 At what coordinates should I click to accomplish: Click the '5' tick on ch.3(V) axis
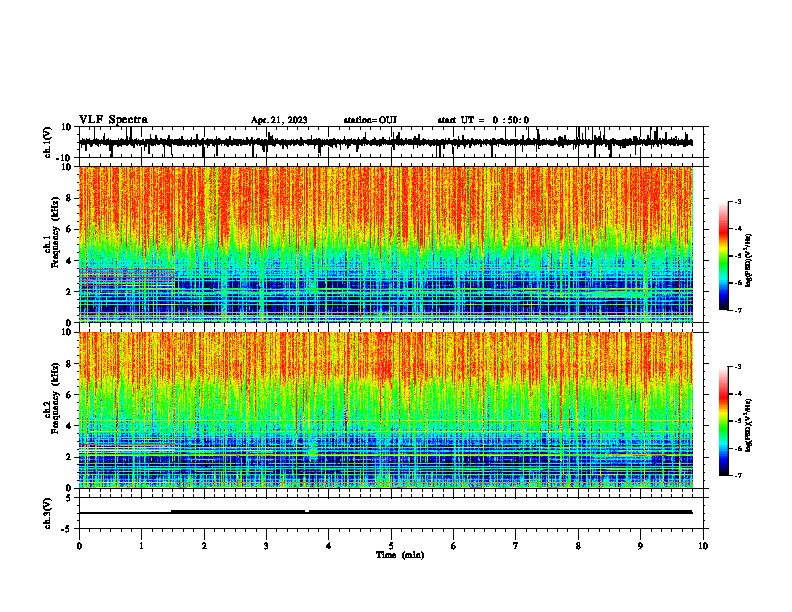point(70,498)
